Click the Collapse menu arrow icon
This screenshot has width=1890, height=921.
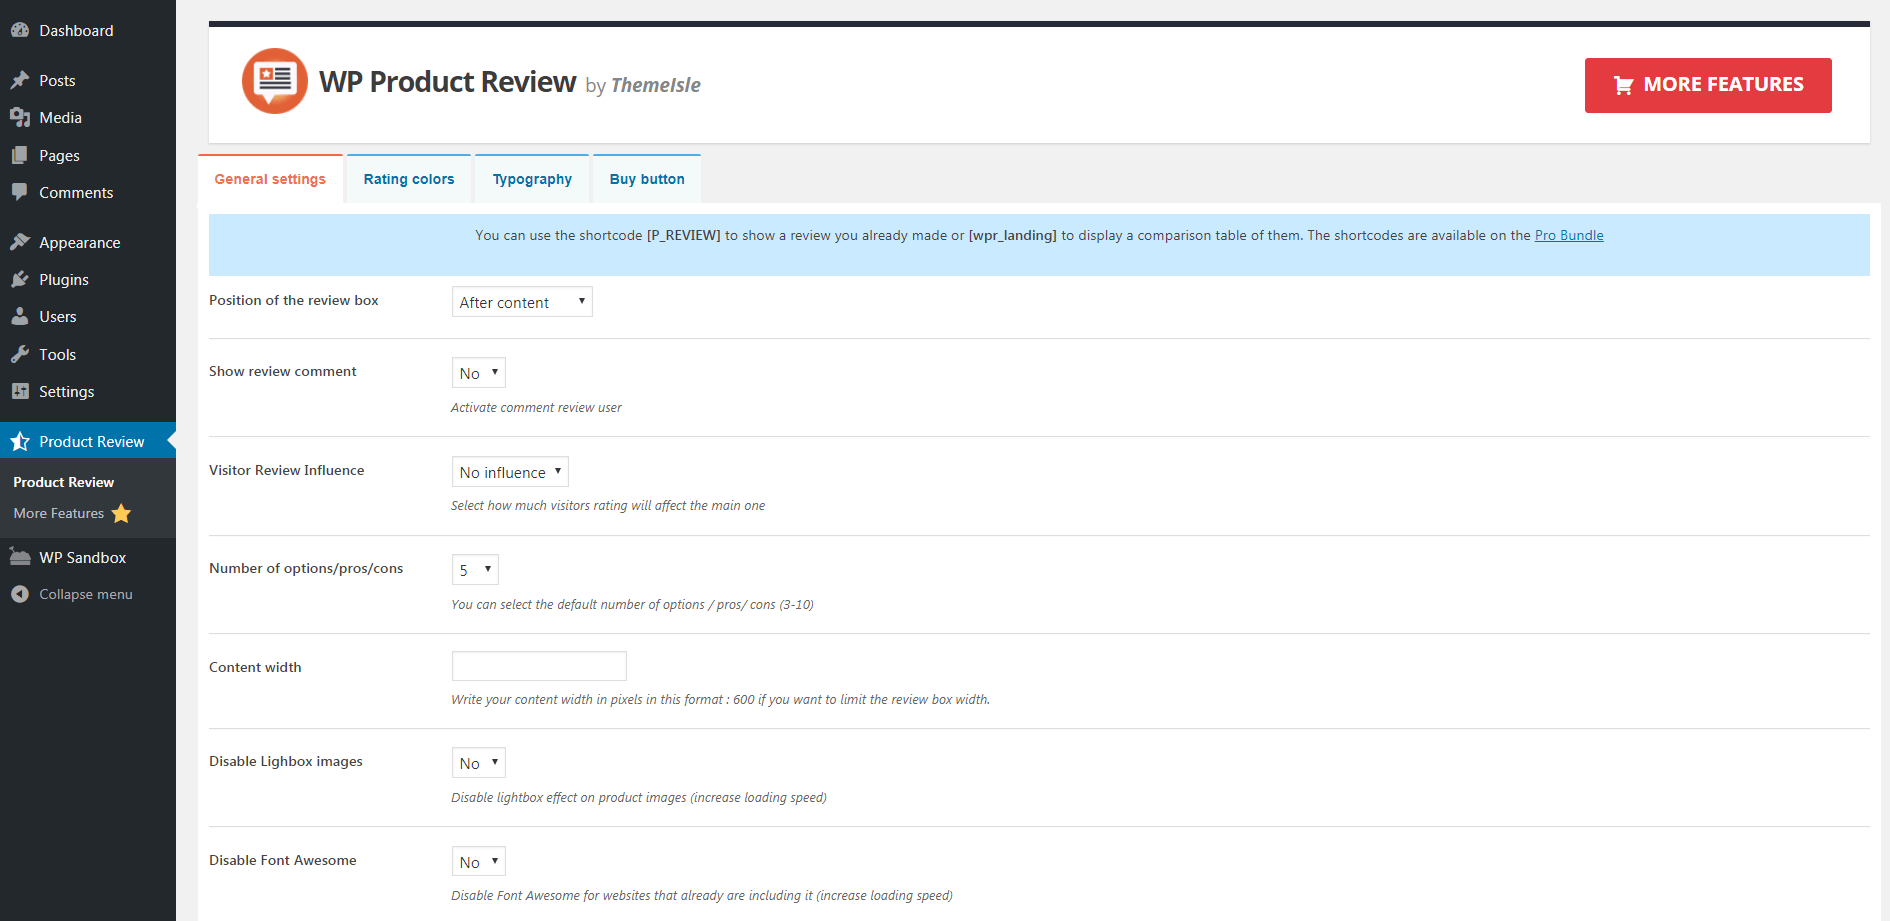click(x=20, y=594)
